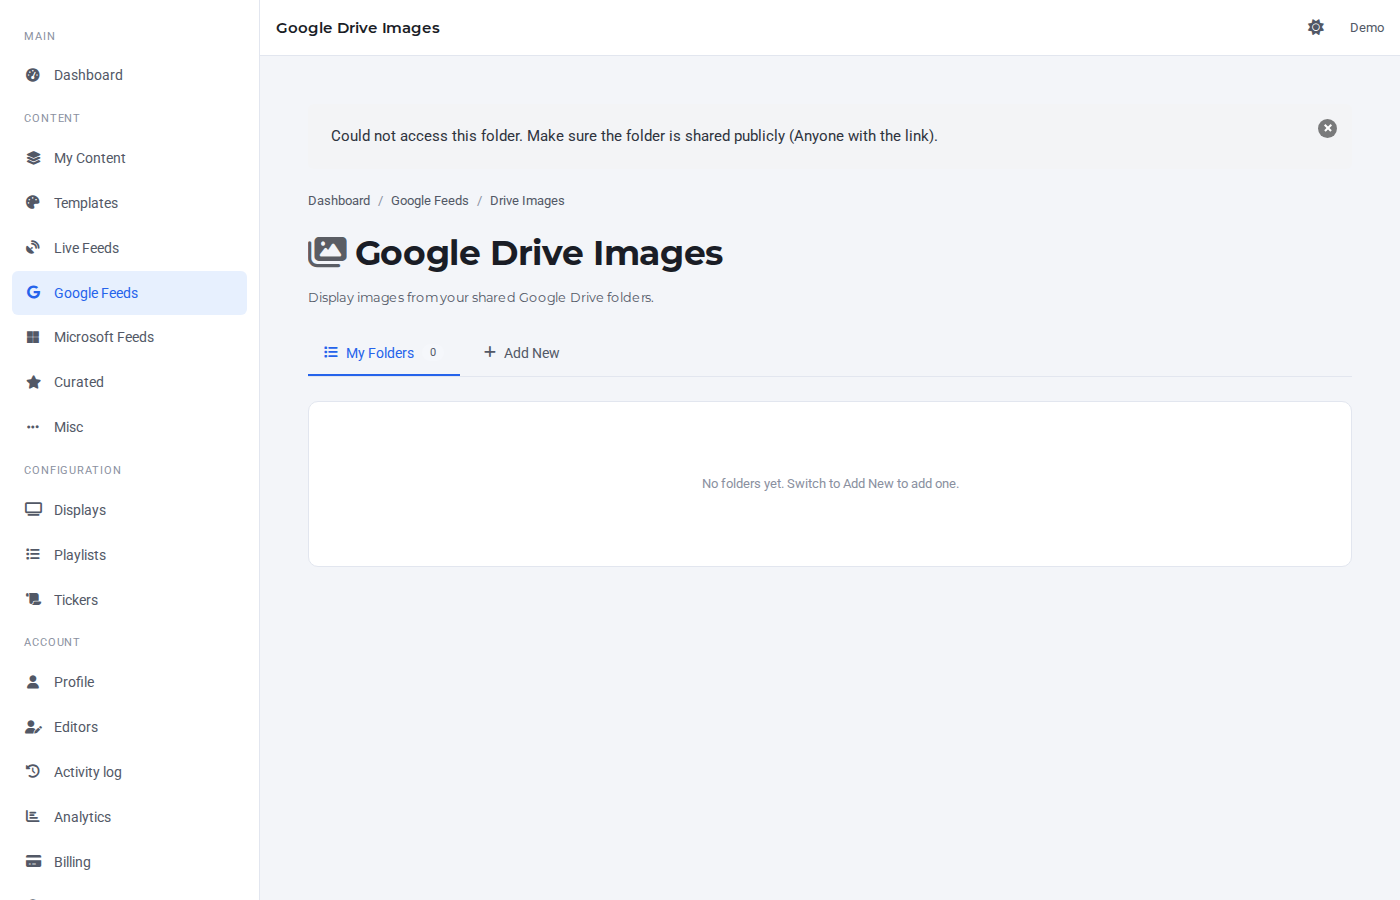Click the plus icon next to Add New
1400x900 pixels.
pos(490,352)
